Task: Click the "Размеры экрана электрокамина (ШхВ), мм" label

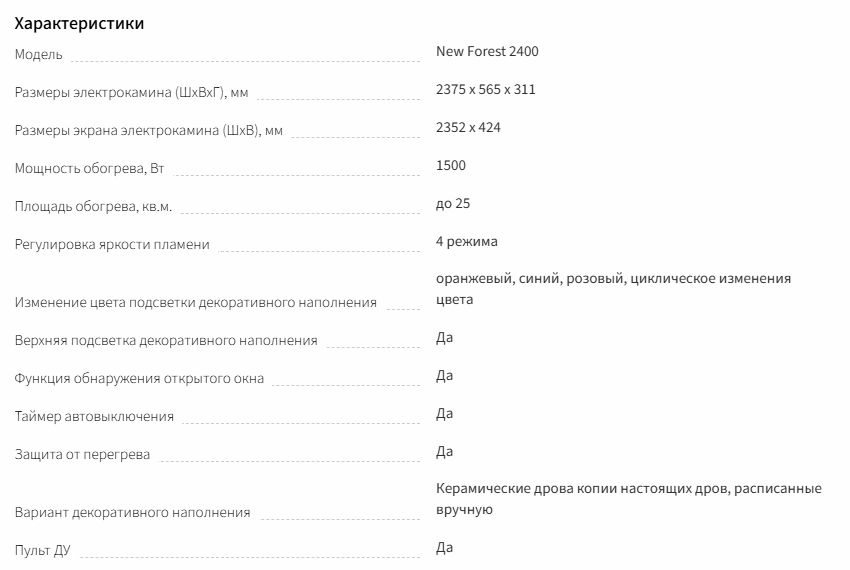Action: 149,131
